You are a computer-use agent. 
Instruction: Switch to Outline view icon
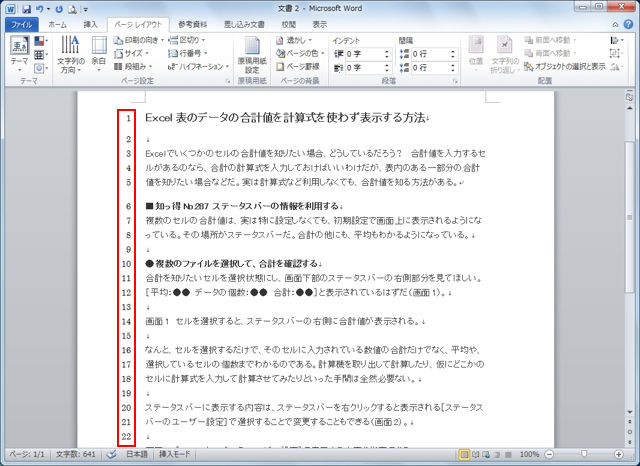tap(498, 454)
